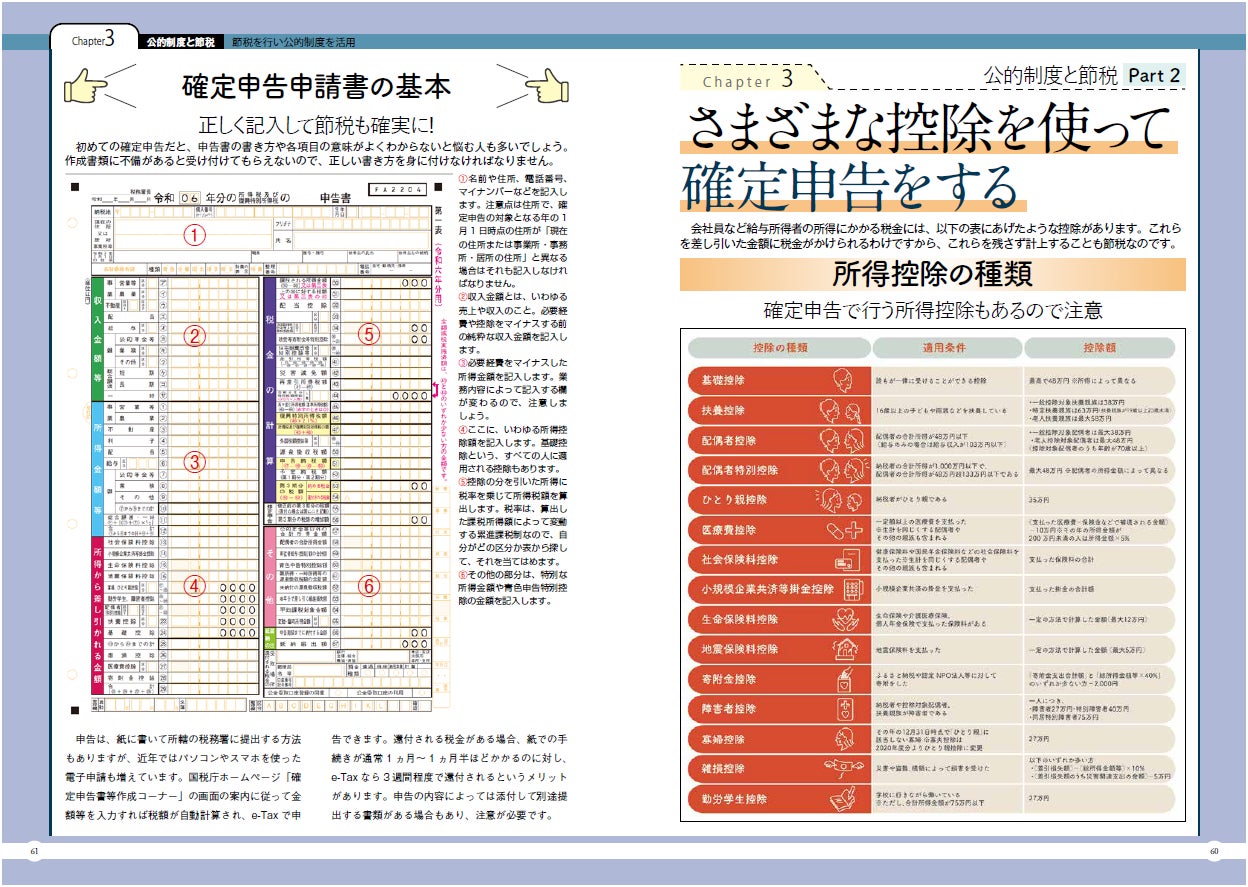The height and width of the screenshot is (887, 1248).
Task: Click the donation box icon for 寄附金控除
Action: [x=842, y=678]
